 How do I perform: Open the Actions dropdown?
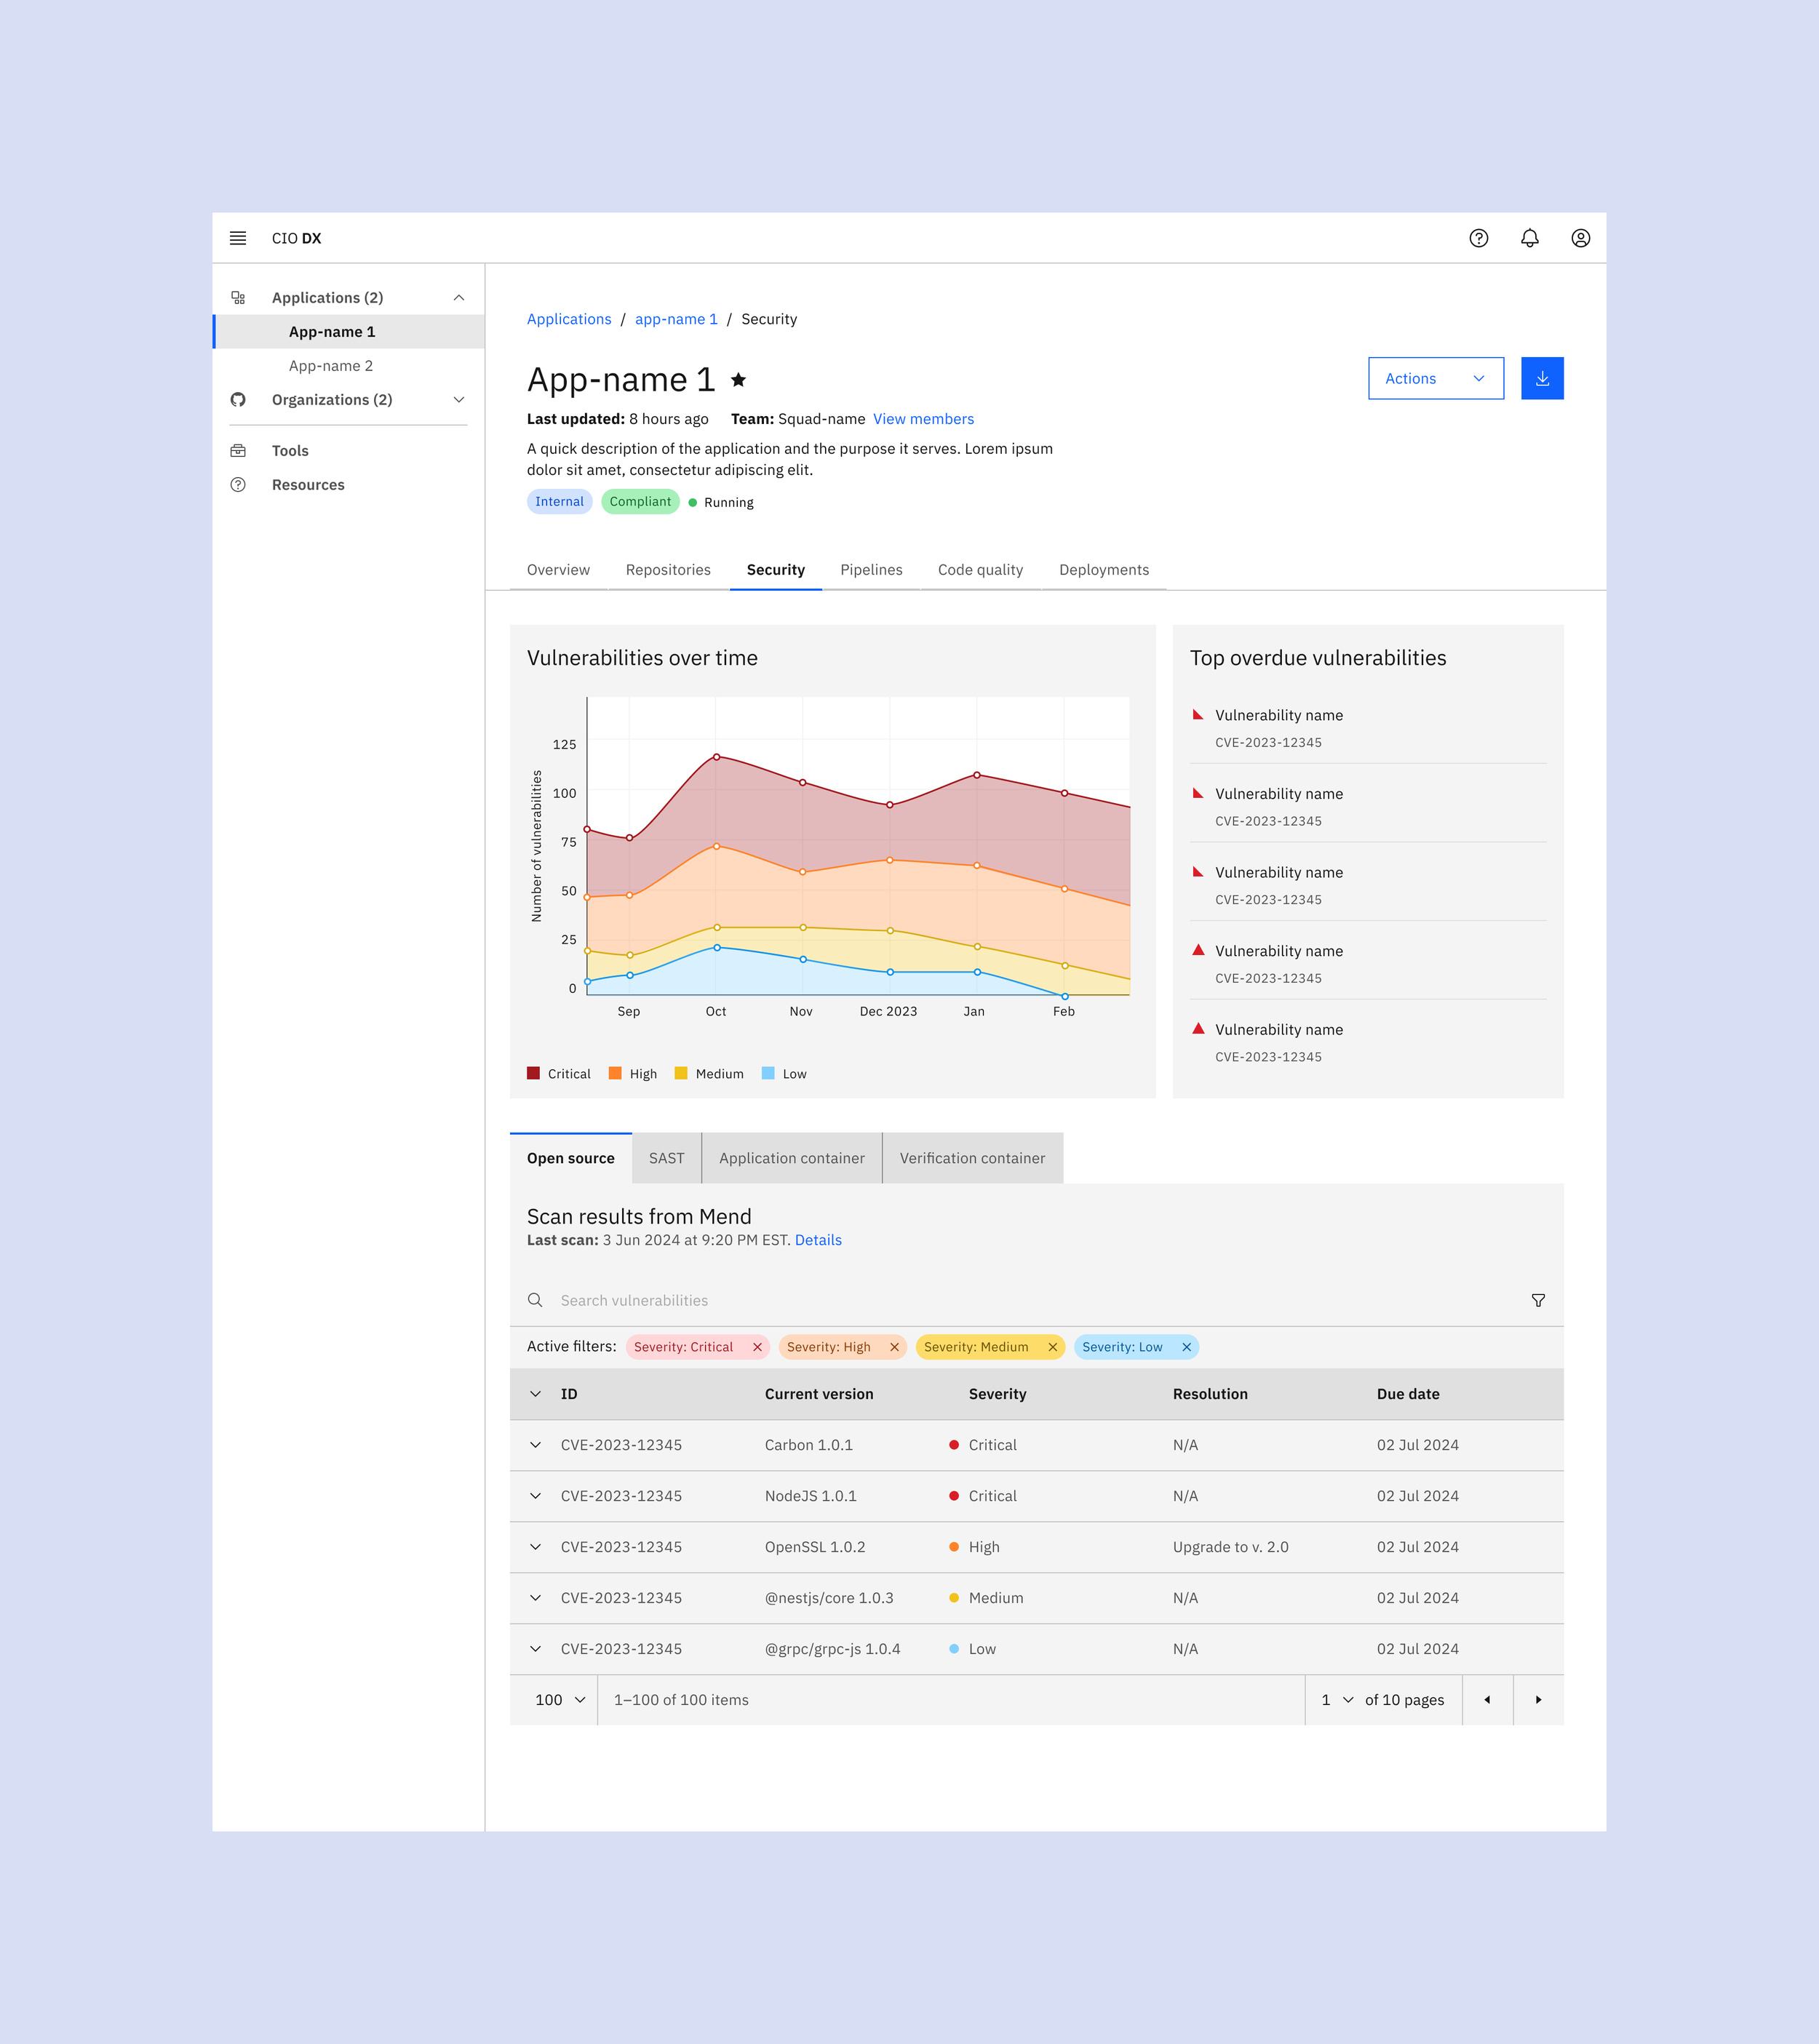pos(1435,378)
